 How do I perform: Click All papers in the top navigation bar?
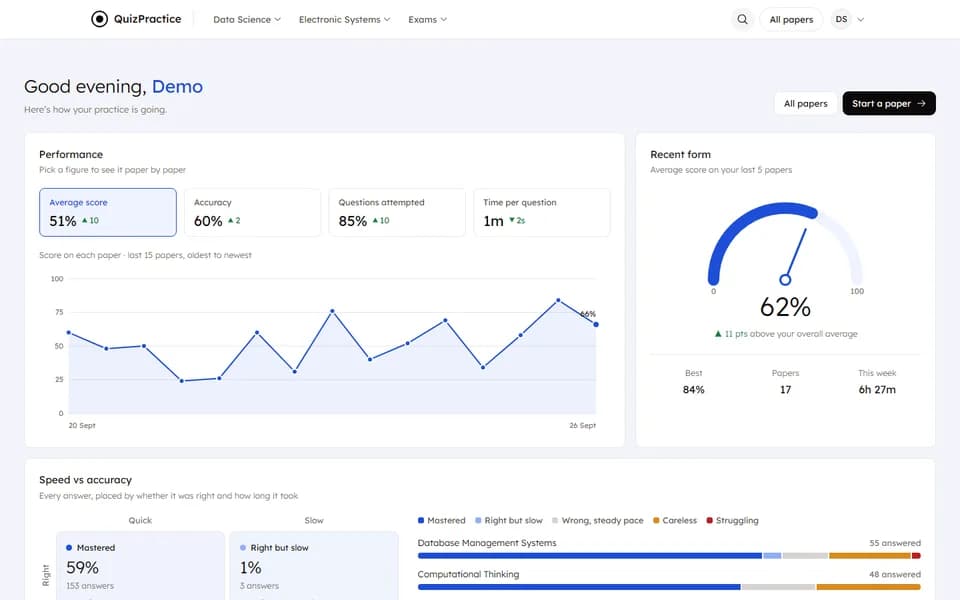click(791, 20)
